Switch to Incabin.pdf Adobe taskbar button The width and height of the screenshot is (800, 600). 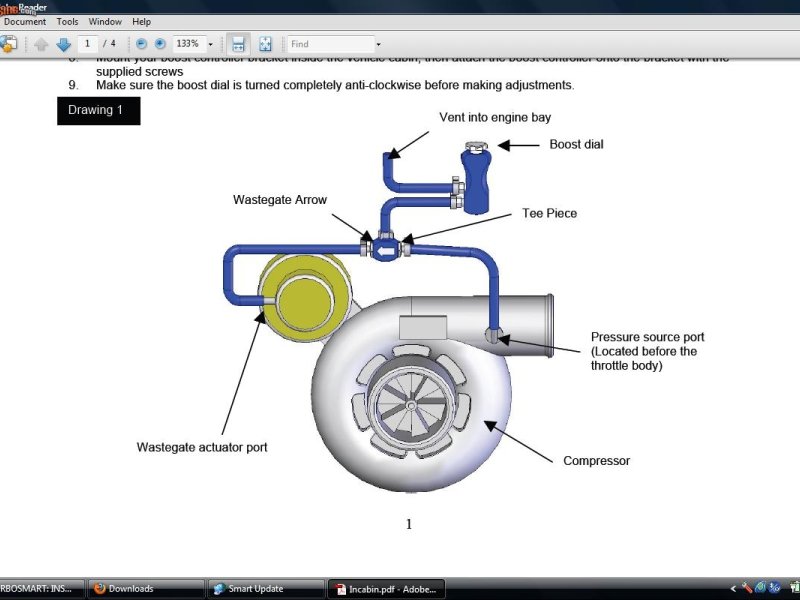pos(386,589)
